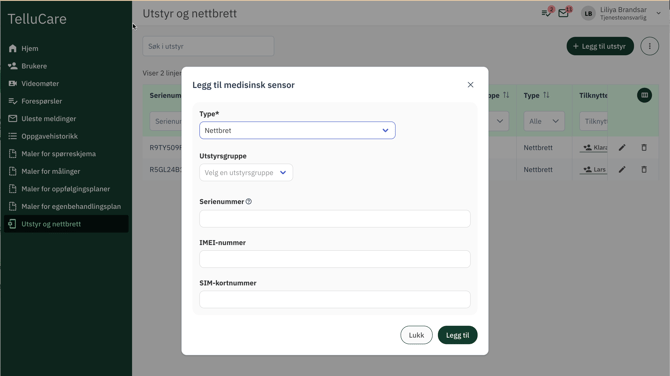Screen dimensions: 670x376
Task: Click the Hjem house icon
Action: (x=12, y=48)
